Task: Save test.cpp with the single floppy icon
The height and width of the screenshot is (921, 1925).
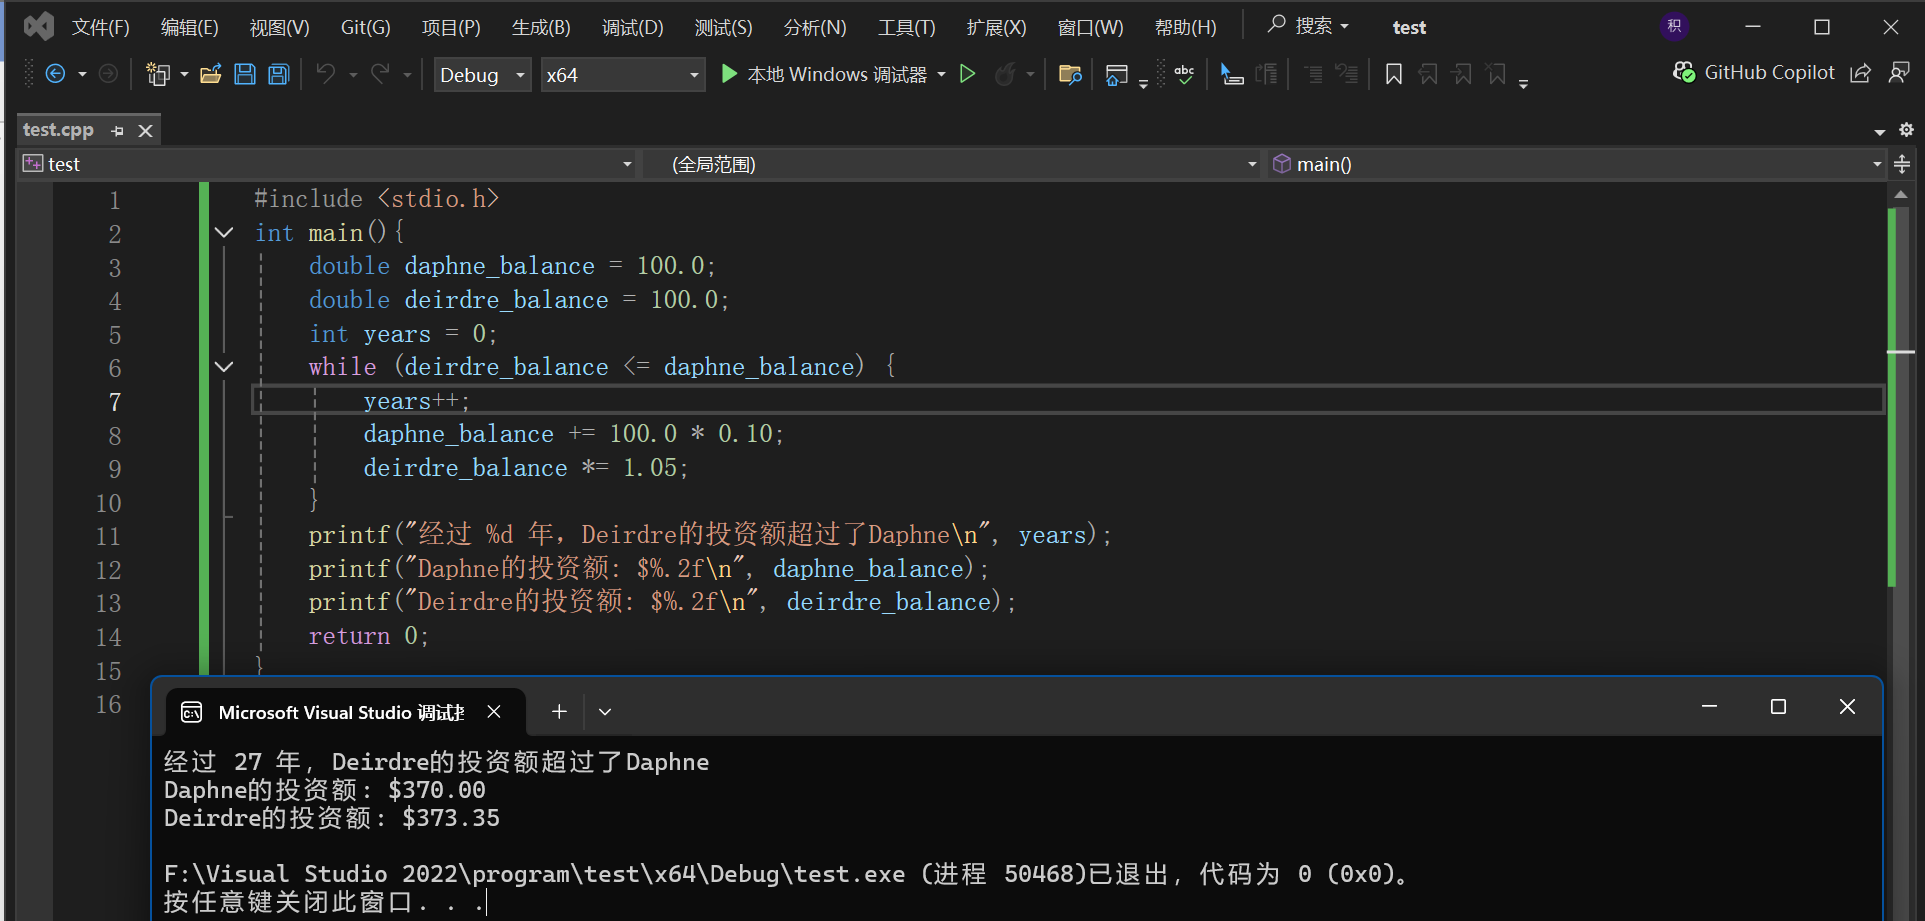Action: tap(245, 74)
